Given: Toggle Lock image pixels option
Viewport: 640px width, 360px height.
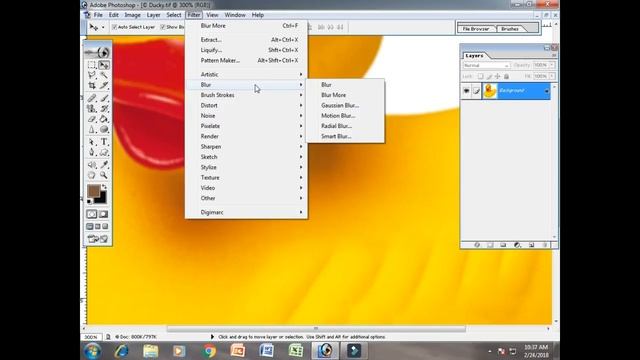Looking at the screenshot, I should point(489,76).
